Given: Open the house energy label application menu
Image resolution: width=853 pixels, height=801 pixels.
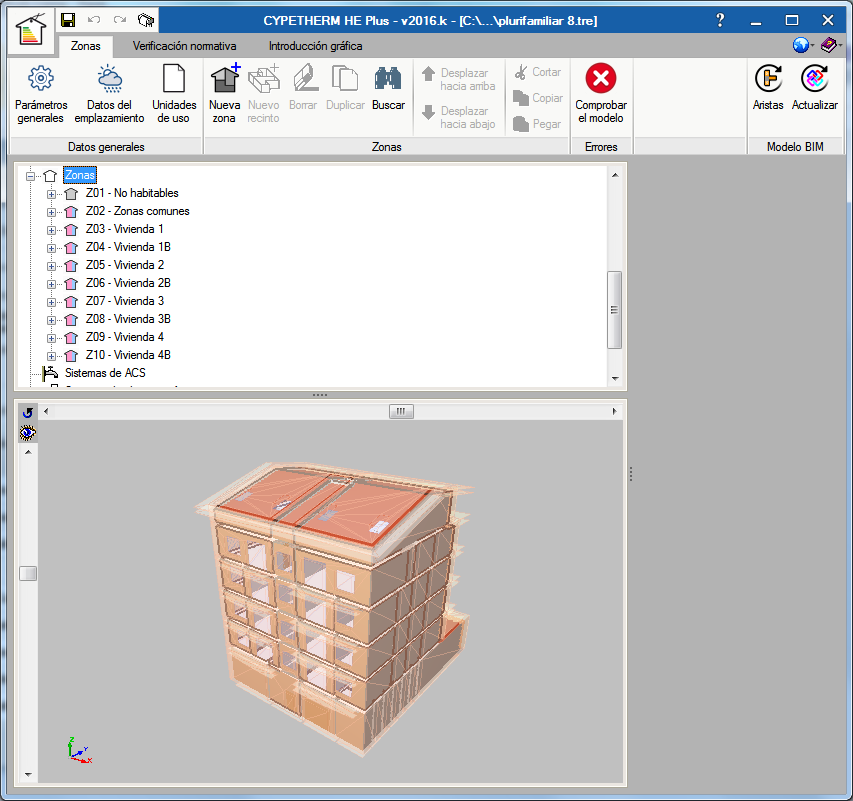Looking at the screenshot, I should click(x=31, y=30).
